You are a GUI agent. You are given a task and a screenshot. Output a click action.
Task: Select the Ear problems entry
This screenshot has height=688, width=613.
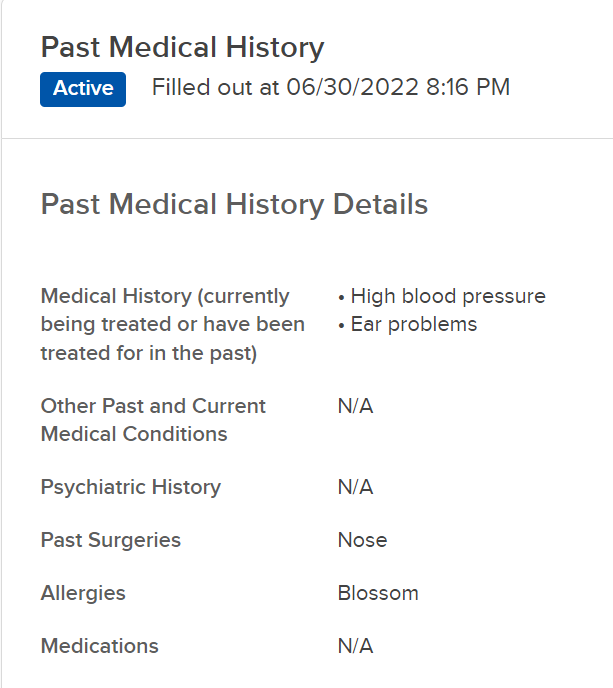pyautogui.click(x=413, y=324)
